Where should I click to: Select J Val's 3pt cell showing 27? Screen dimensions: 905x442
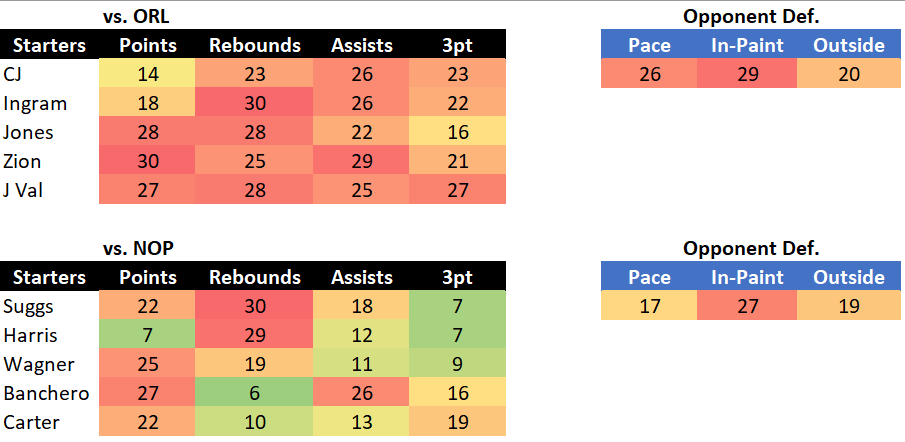pyautogui.click(x=458, y=189)
